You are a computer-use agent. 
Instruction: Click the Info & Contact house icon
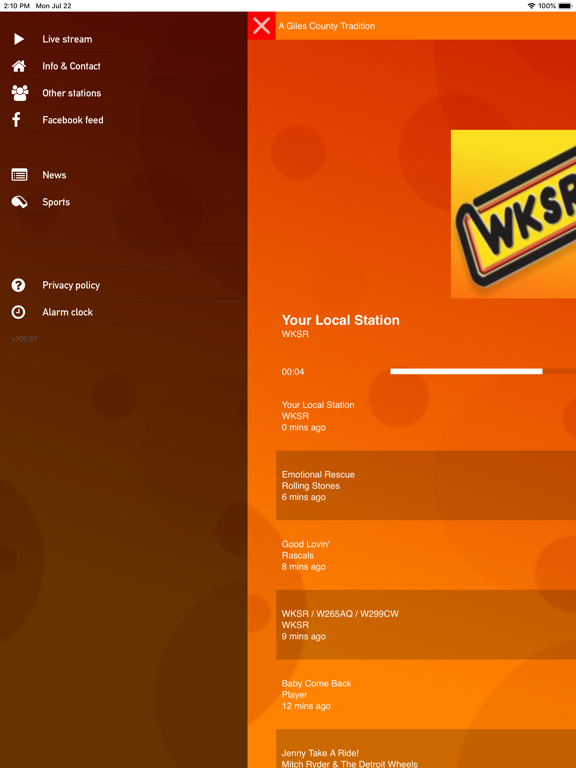coord(19,66)
